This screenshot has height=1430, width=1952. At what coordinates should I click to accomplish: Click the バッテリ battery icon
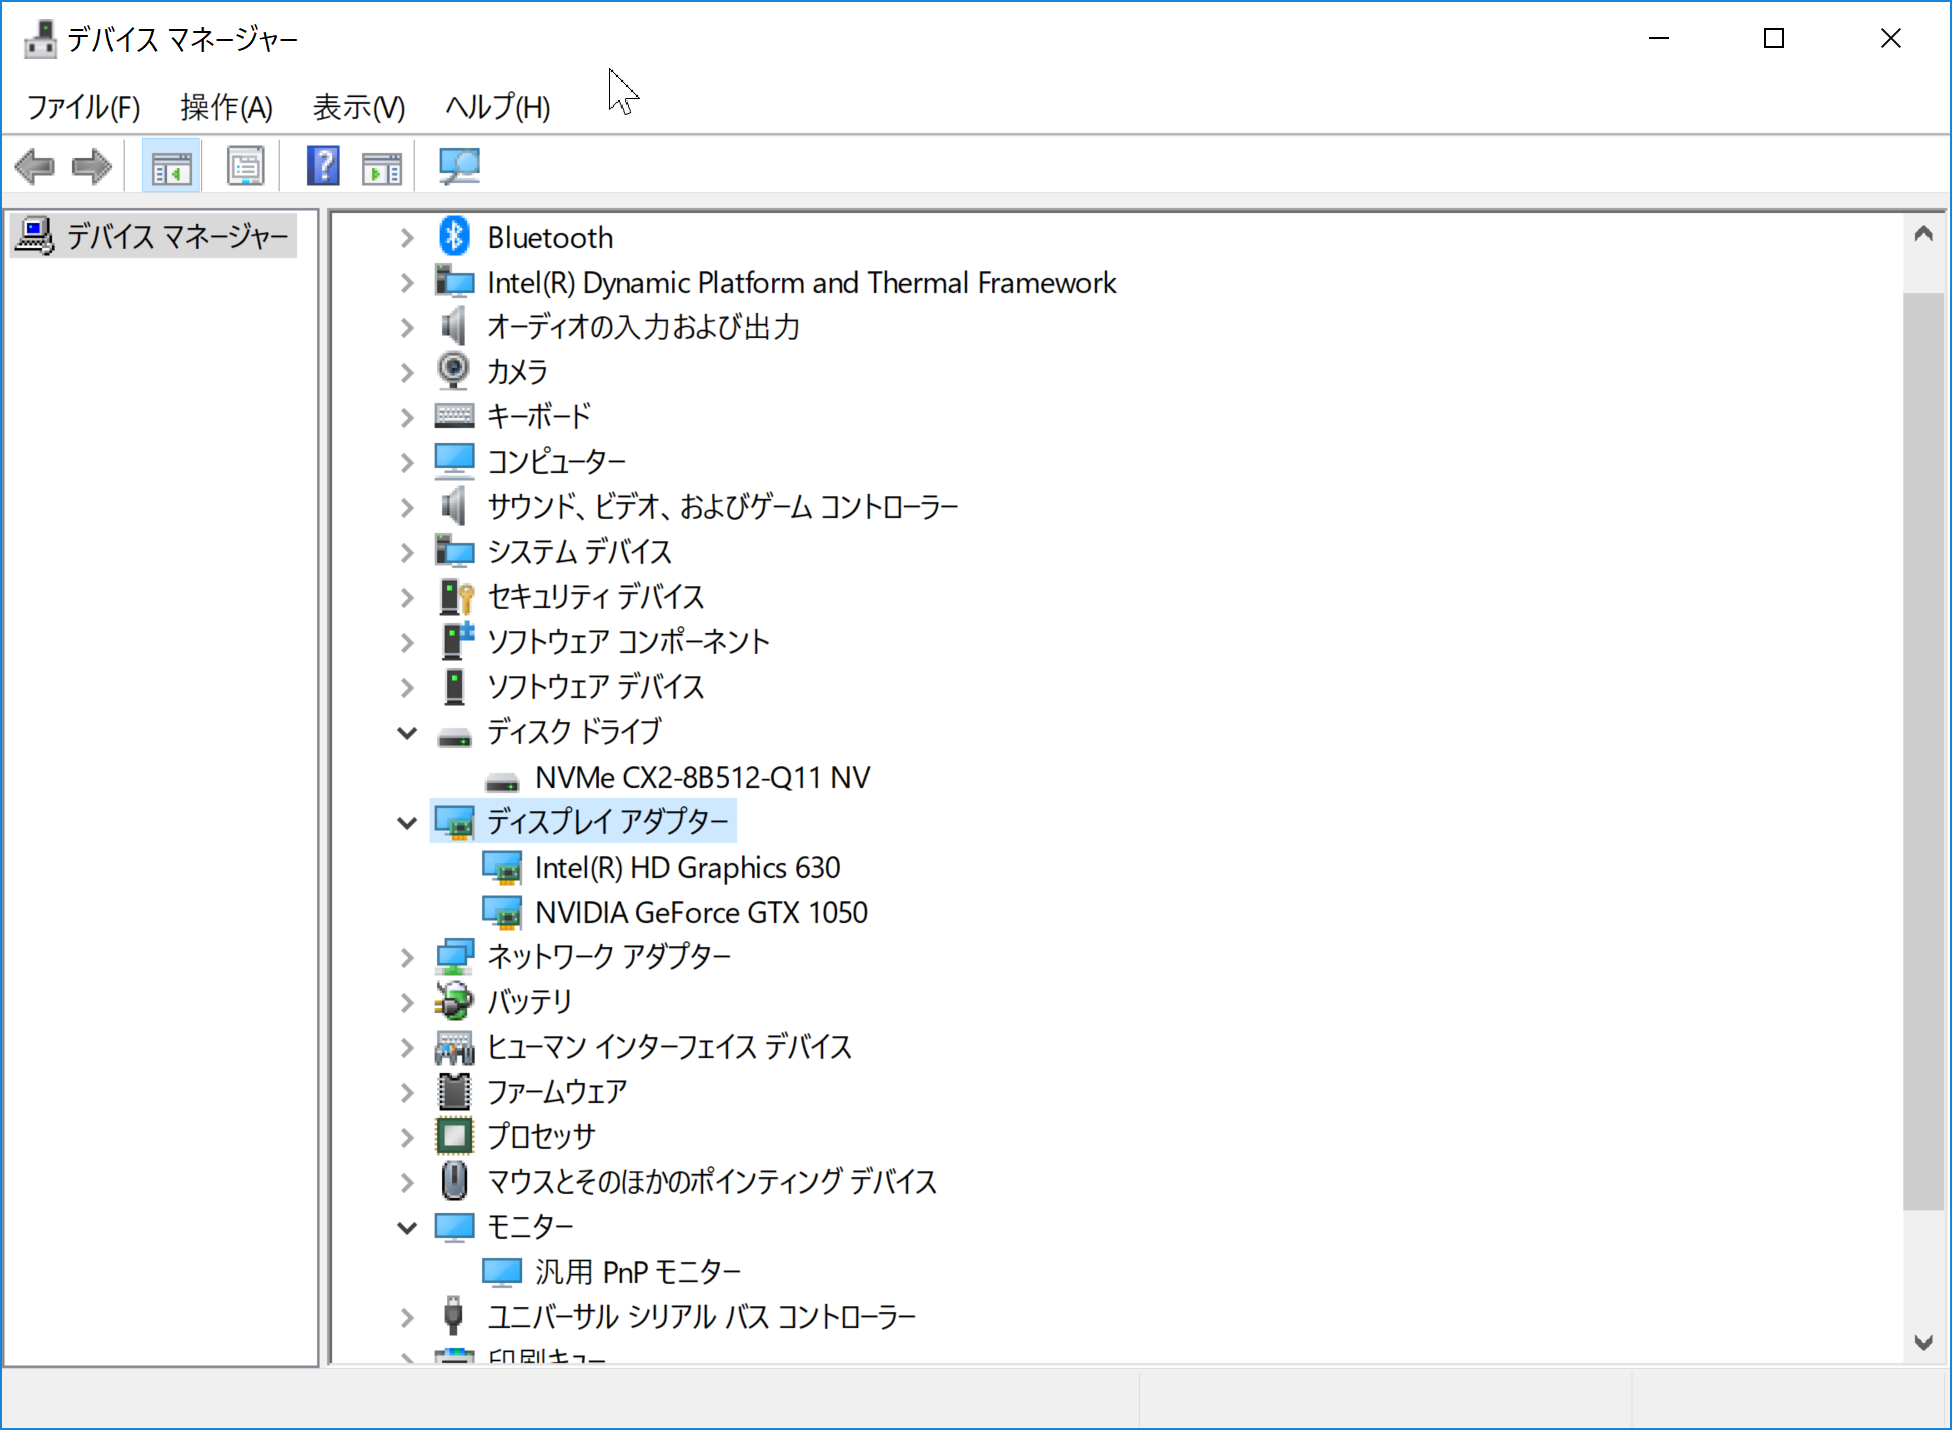454,1001
